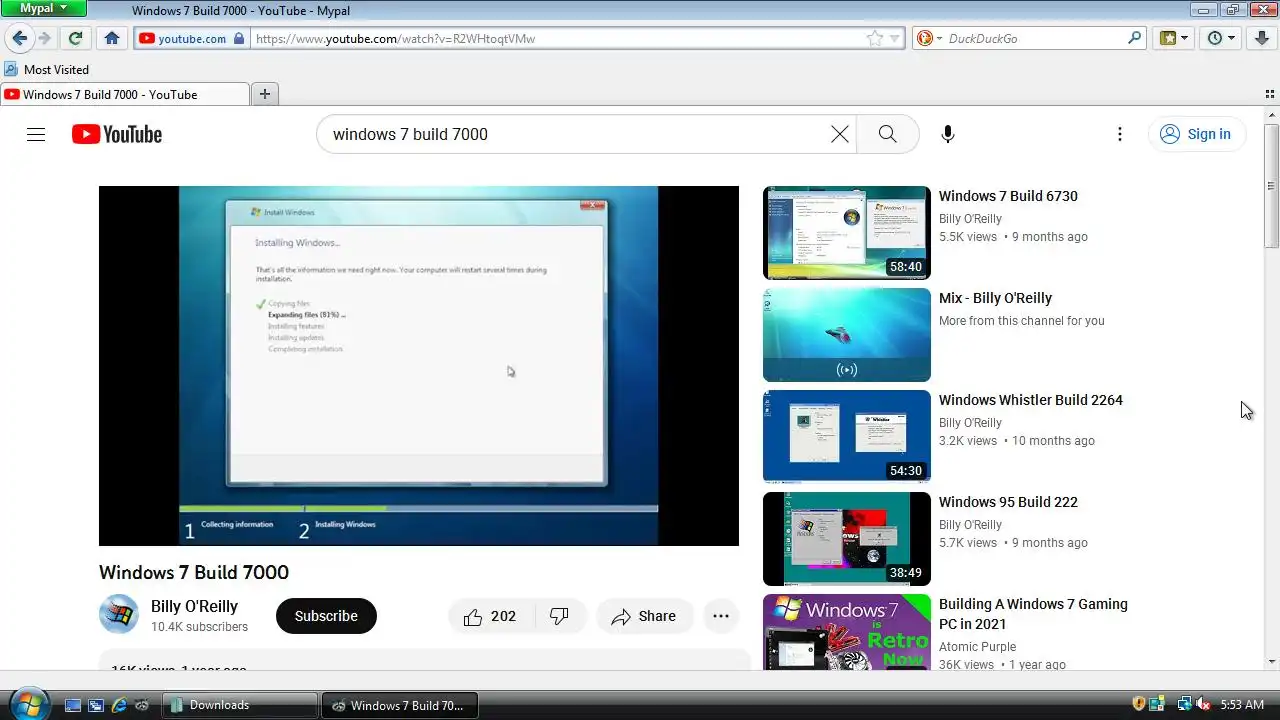Click Switch between windows quick launch icon
Screen dimensions: 1280x720
[96, 705]
